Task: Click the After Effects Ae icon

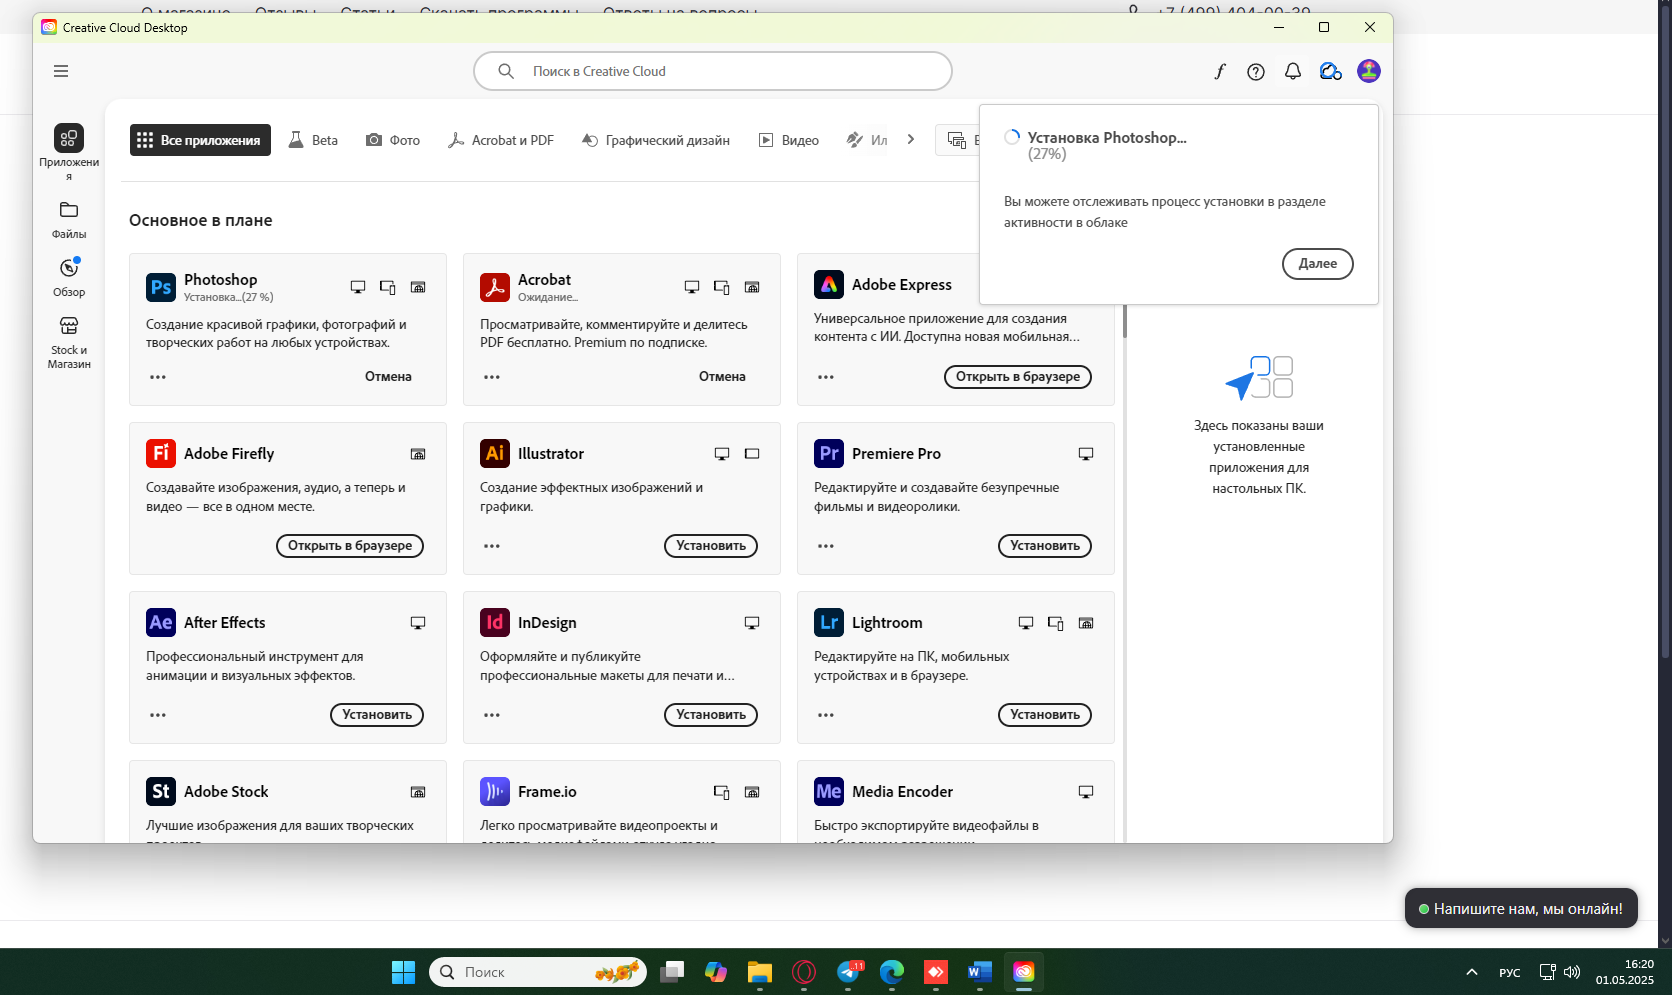Action: point(161,622)
